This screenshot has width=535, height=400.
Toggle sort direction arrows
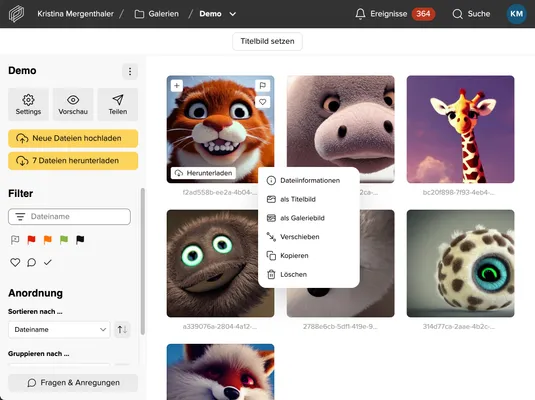point(122,330)
